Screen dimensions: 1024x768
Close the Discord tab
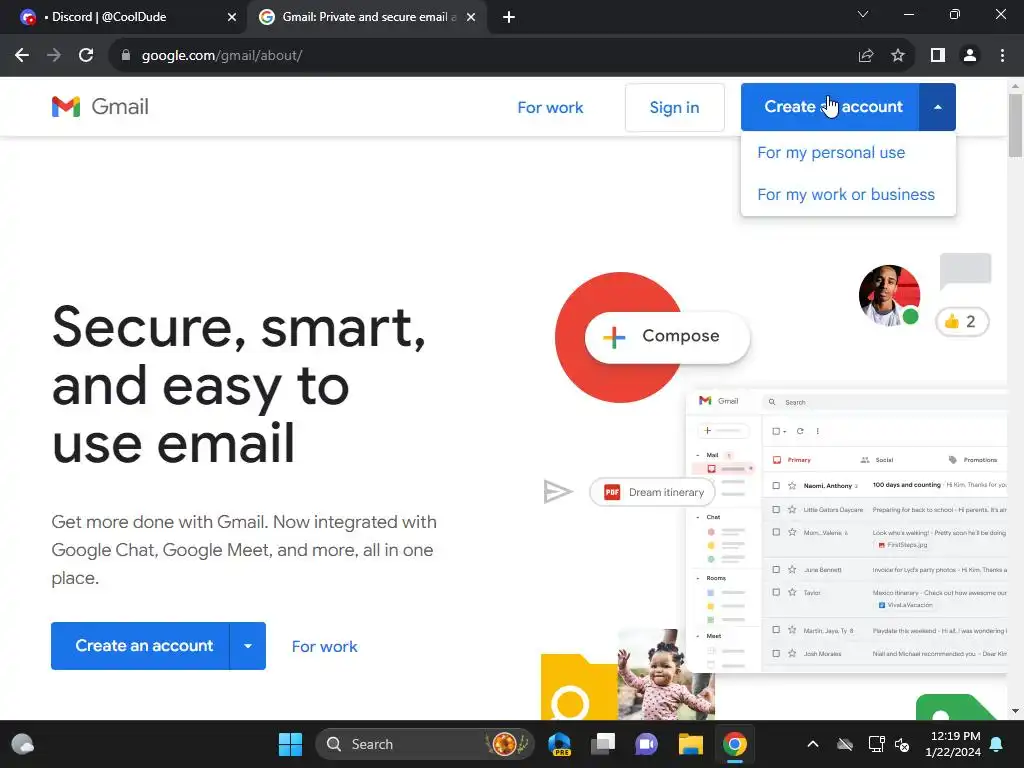232,18
